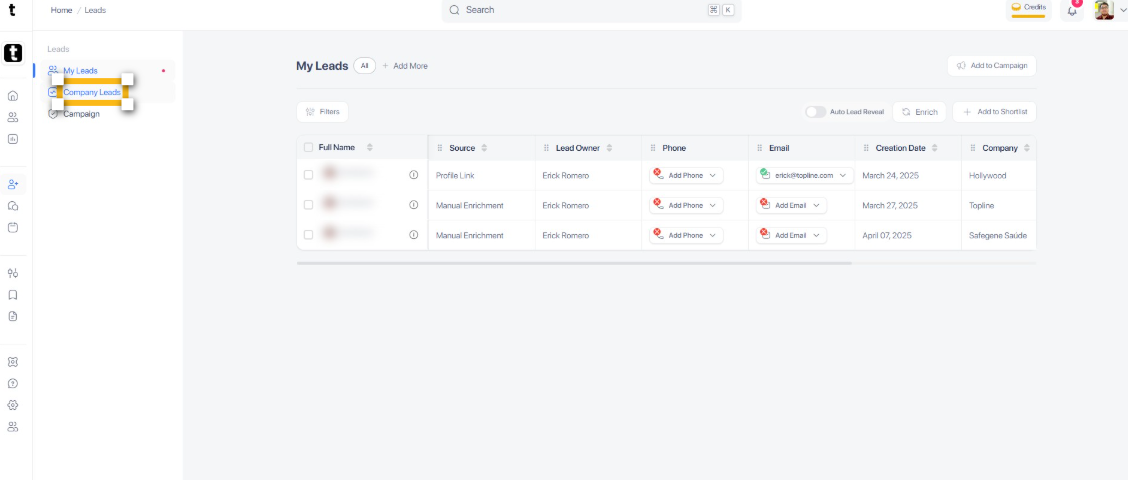This screenshot has height=480, width=1128.
Task: Check the select-all box beside Full Name
Action: (309, 148)
